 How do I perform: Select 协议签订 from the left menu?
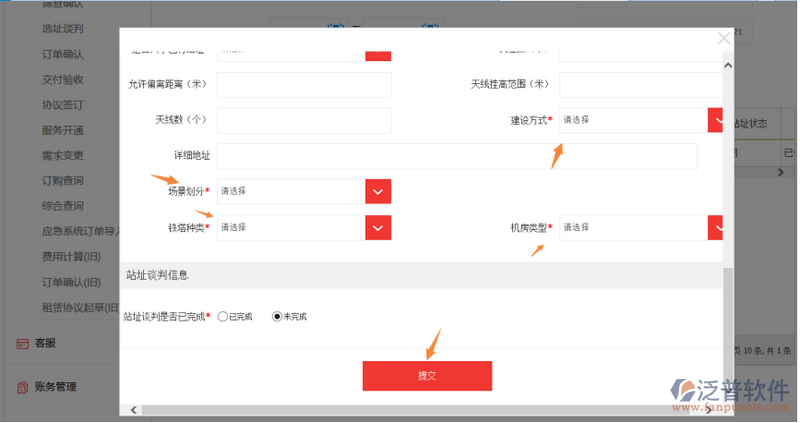62,104
